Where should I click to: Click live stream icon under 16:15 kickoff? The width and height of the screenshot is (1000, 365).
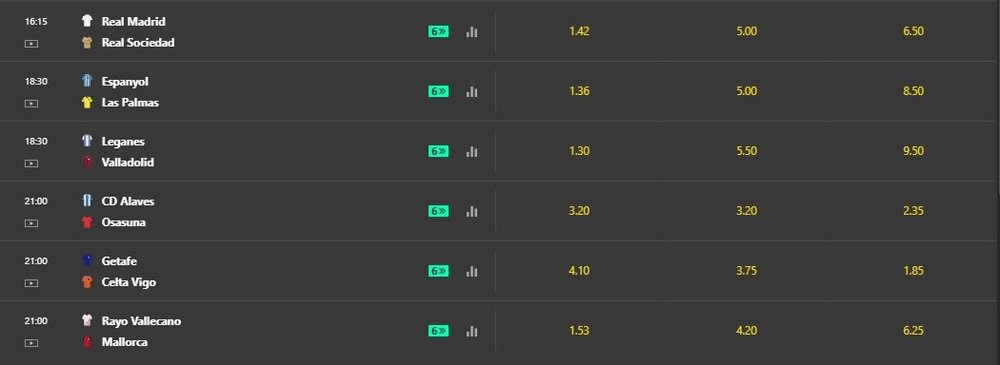(31, 43)
